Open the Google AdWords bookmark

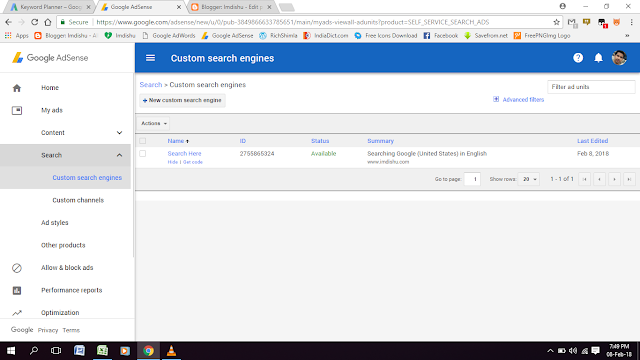[x=169, y=36]
